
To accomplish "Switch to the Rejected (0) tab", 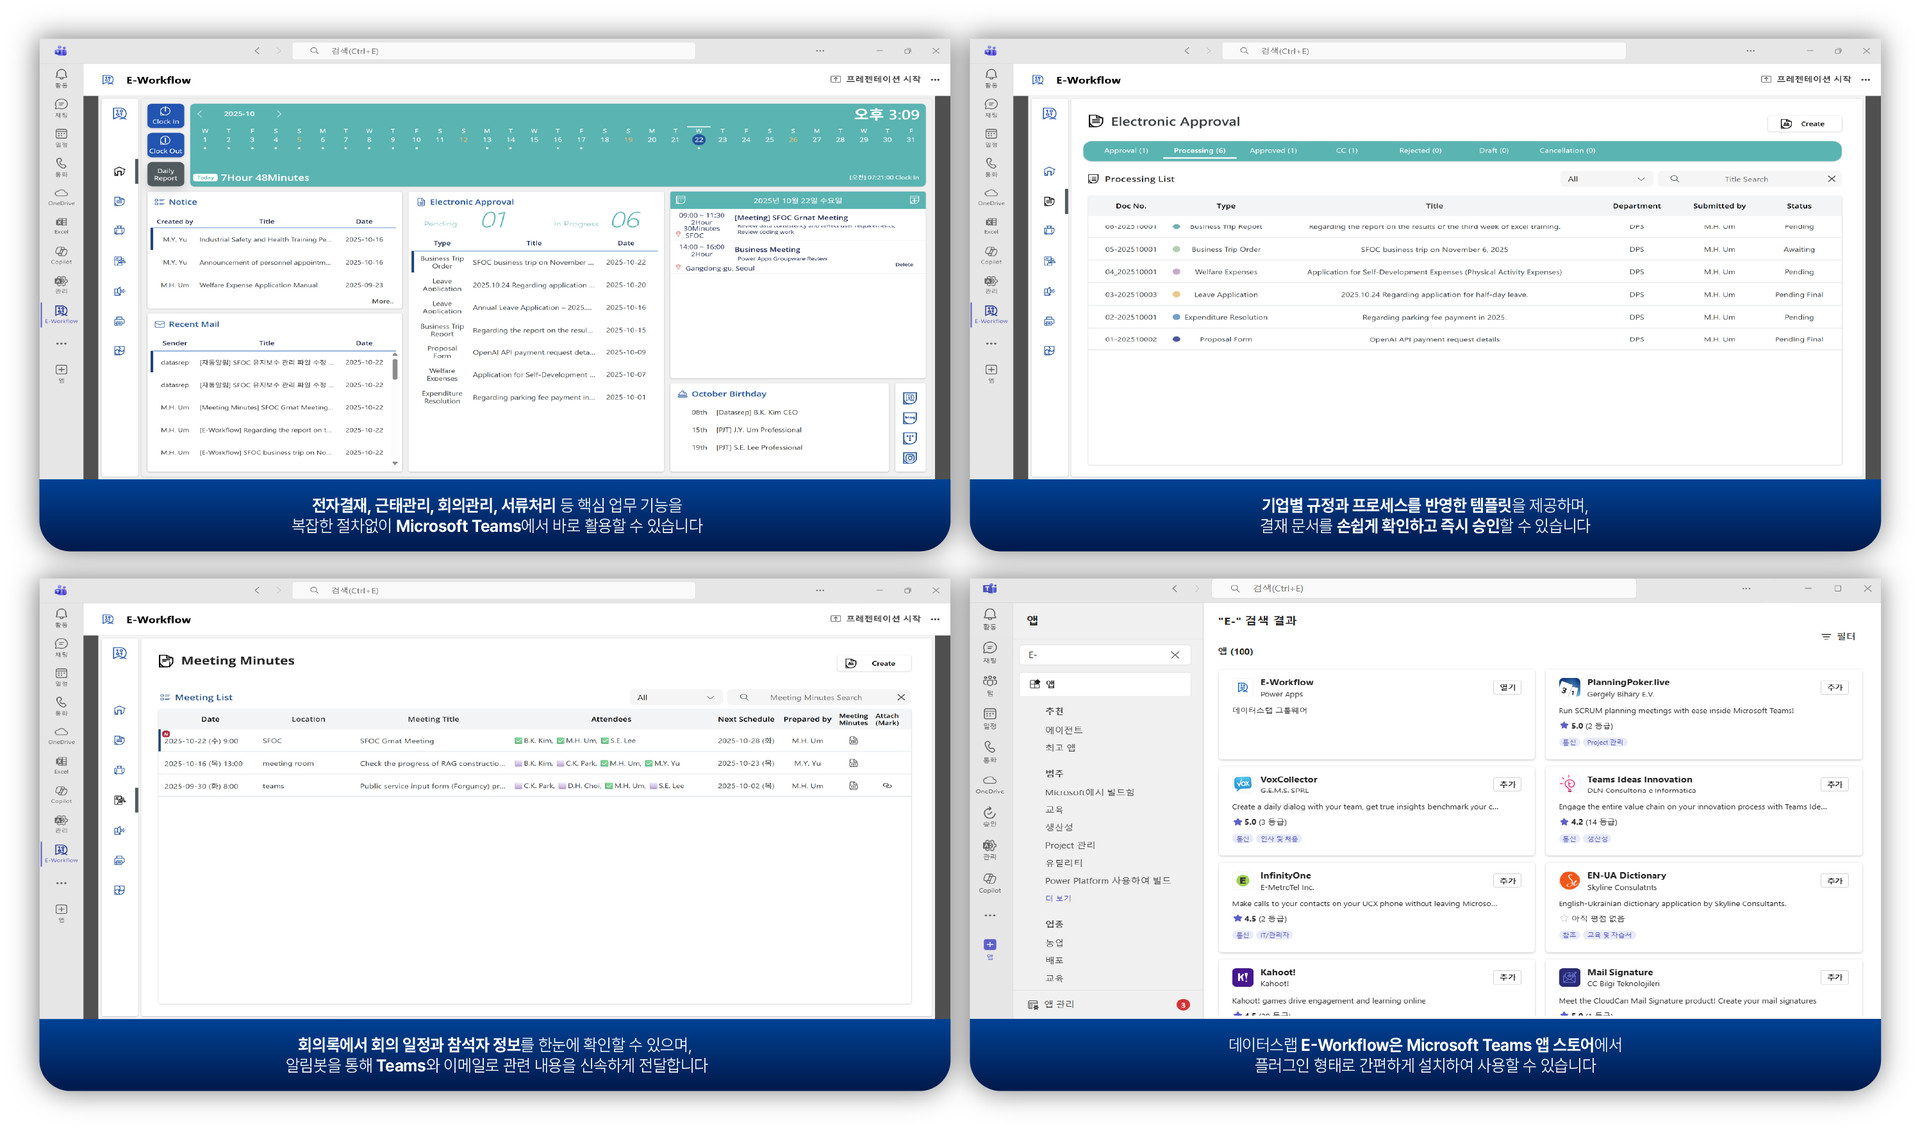I will [1419, 151].
